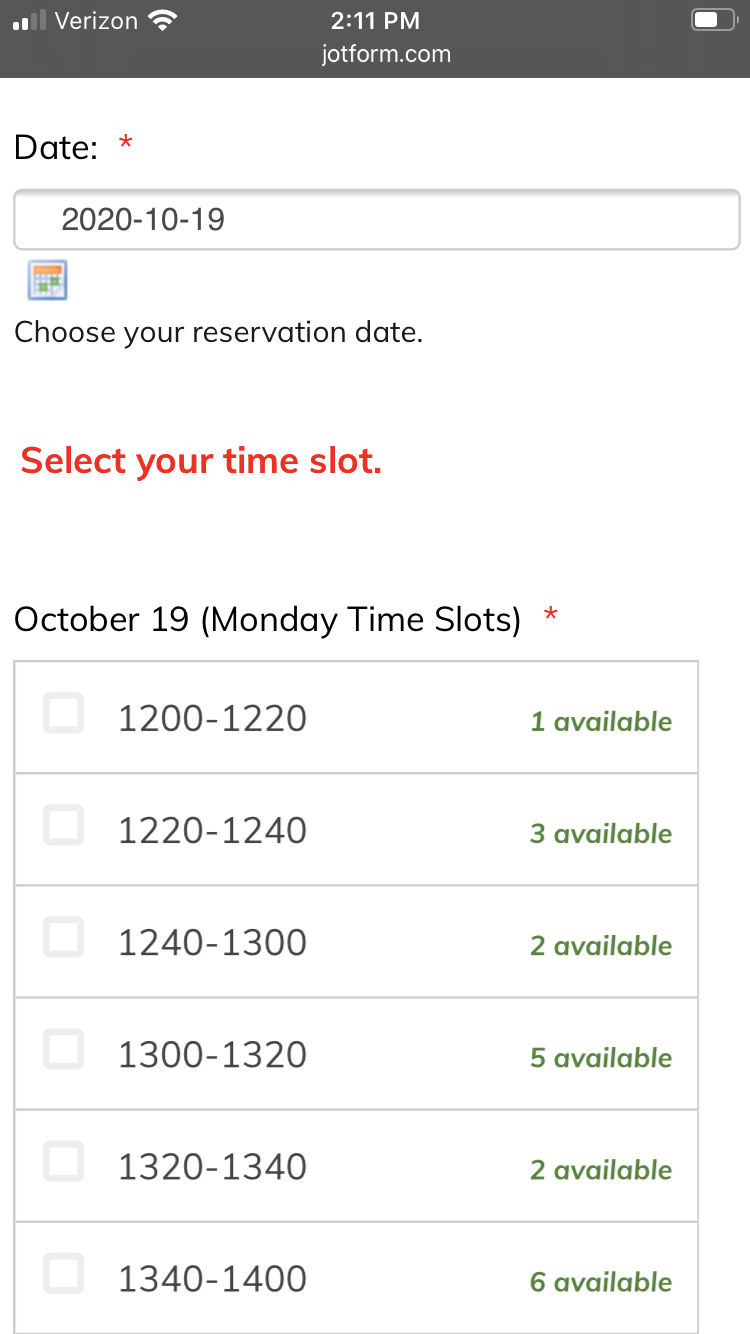Tap the jotform.com address bar
Image resolution: width=750 pixels, height=1334 pixels.
tap(386, 54)
